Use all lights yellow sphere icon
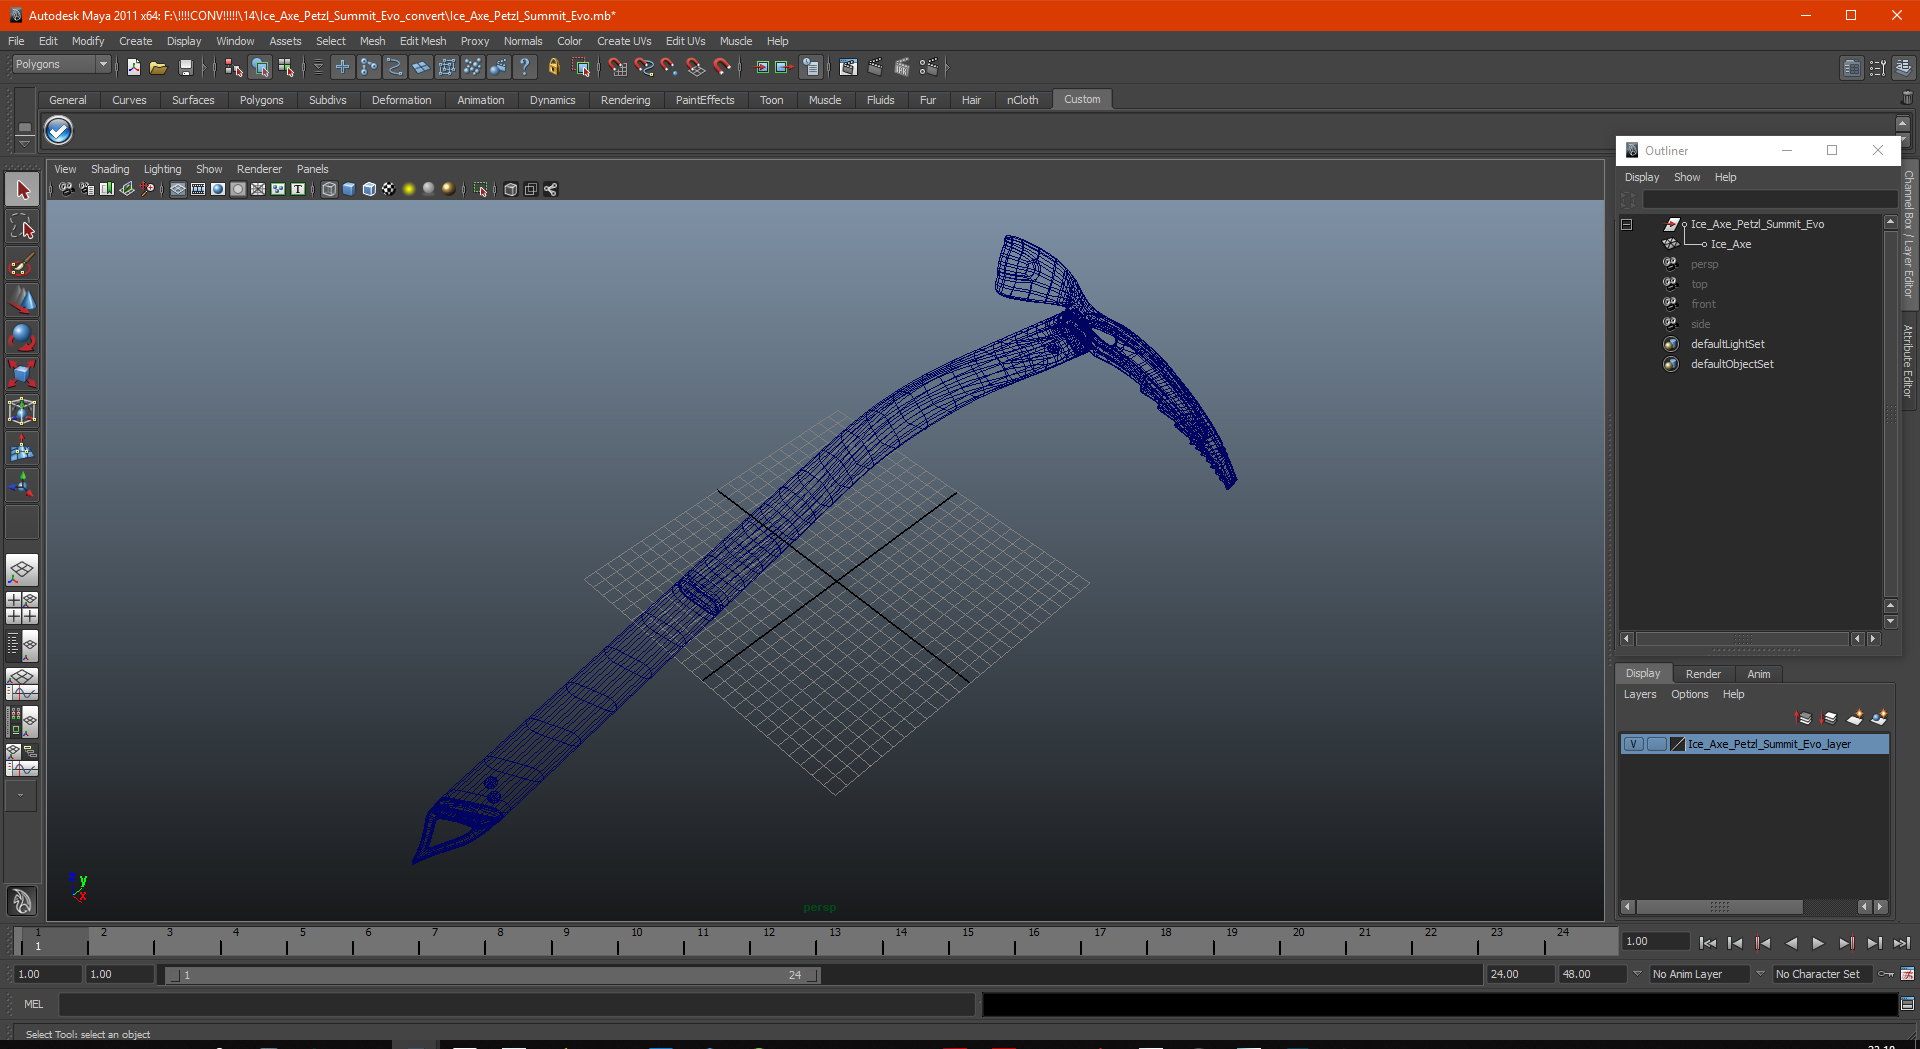The width and height of the screenshot is (1920, 1049). pos(409,189)
